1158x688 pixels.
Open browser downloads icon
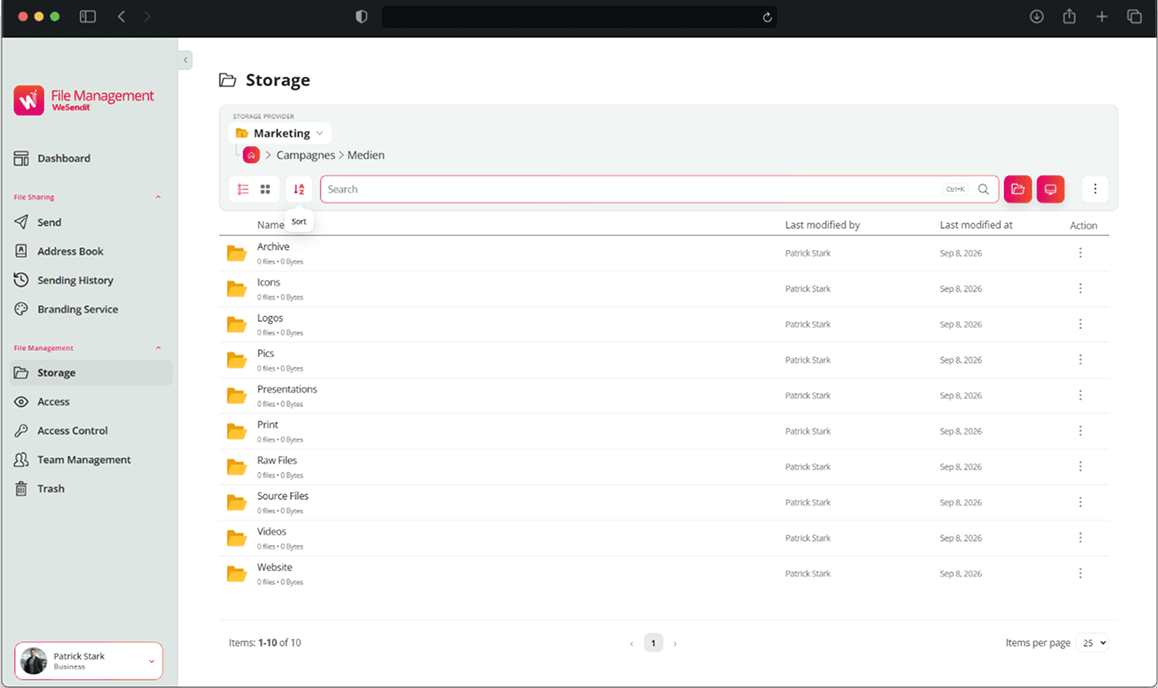pyautogui.click(x=1037, y=16)
